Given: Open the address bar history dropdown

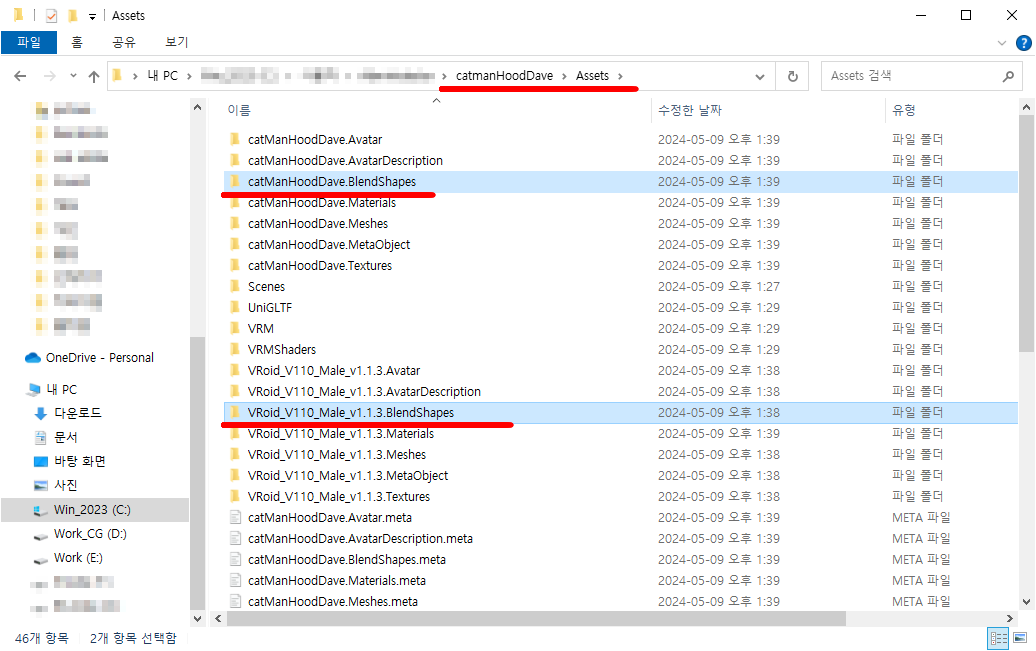Looking at the screenshot, I should coord(760,77).
